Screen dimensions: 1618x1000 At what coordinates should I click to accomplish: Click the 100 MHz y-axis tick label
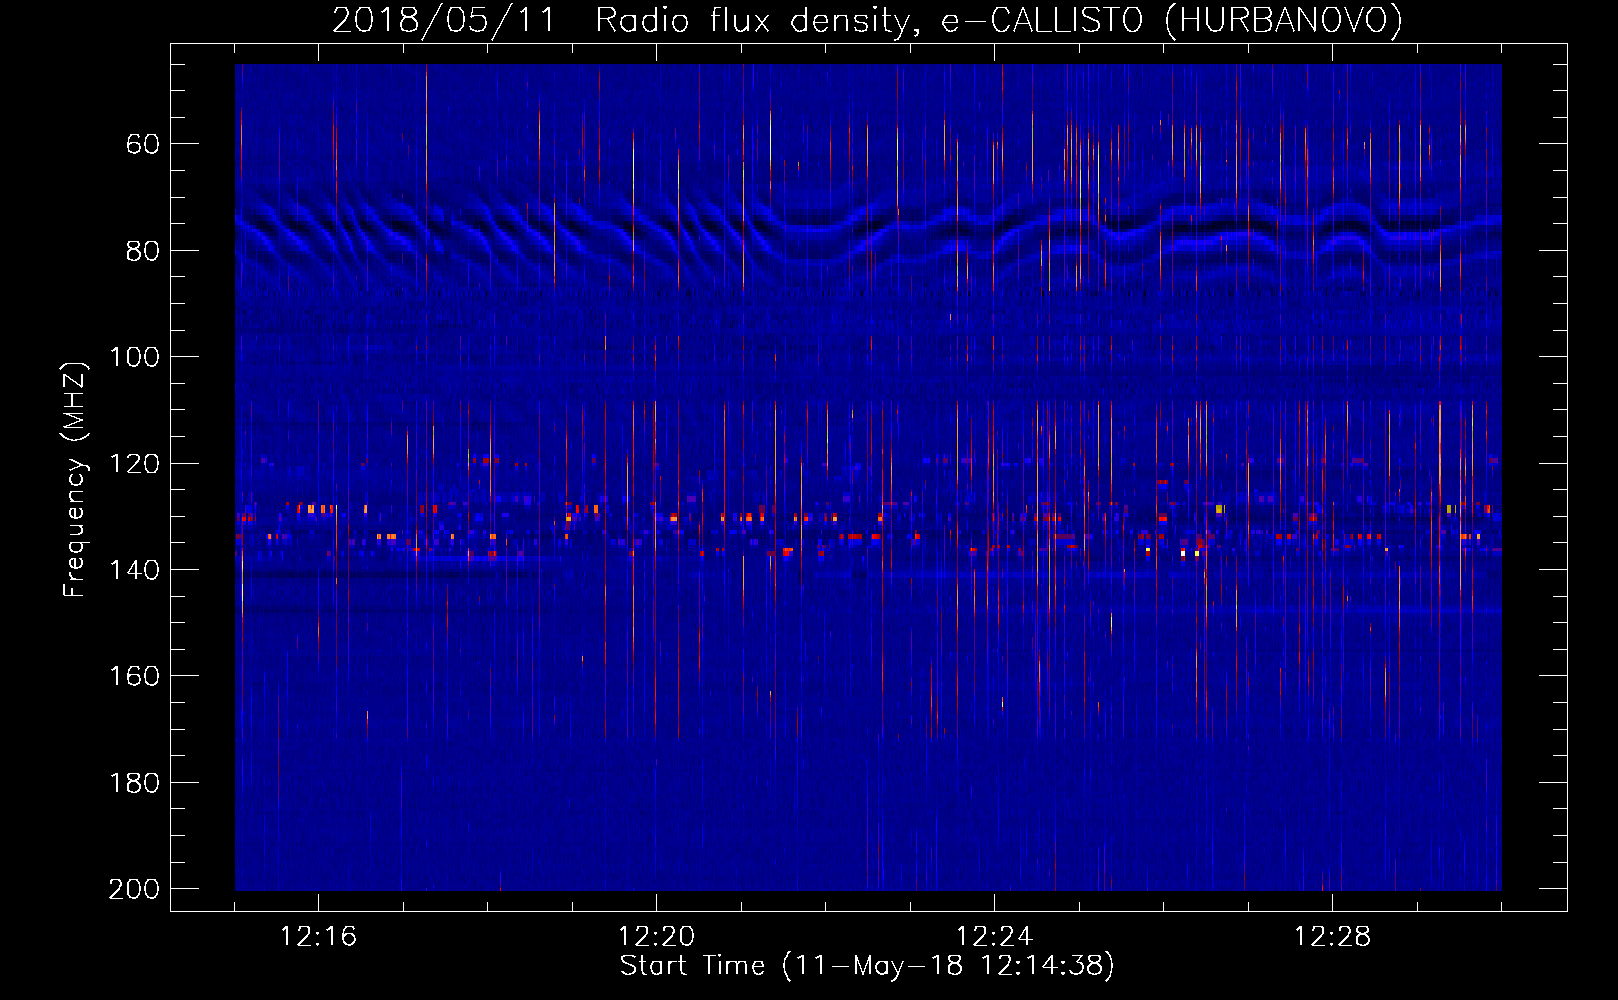pos(134,357)
